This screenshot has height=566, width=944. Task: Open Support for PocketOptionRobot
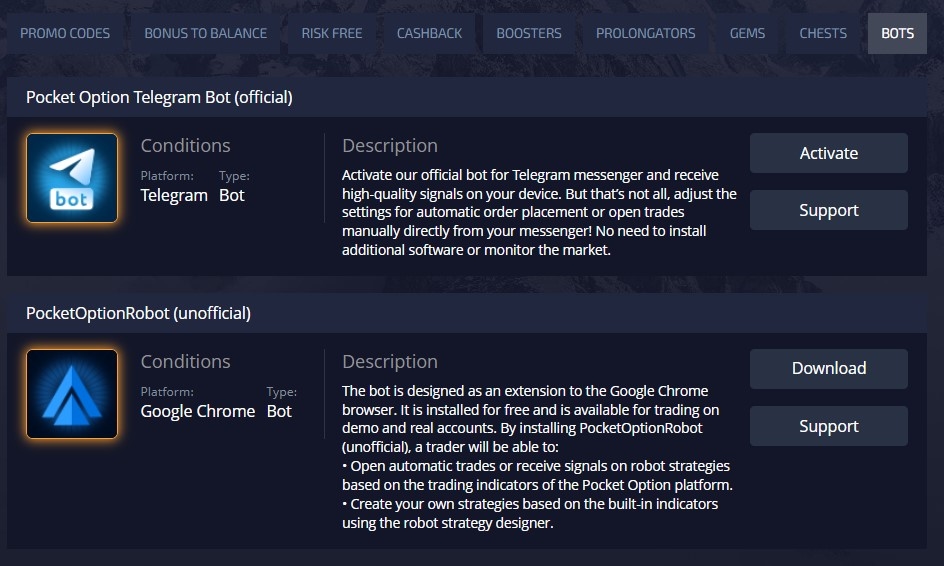828,426
